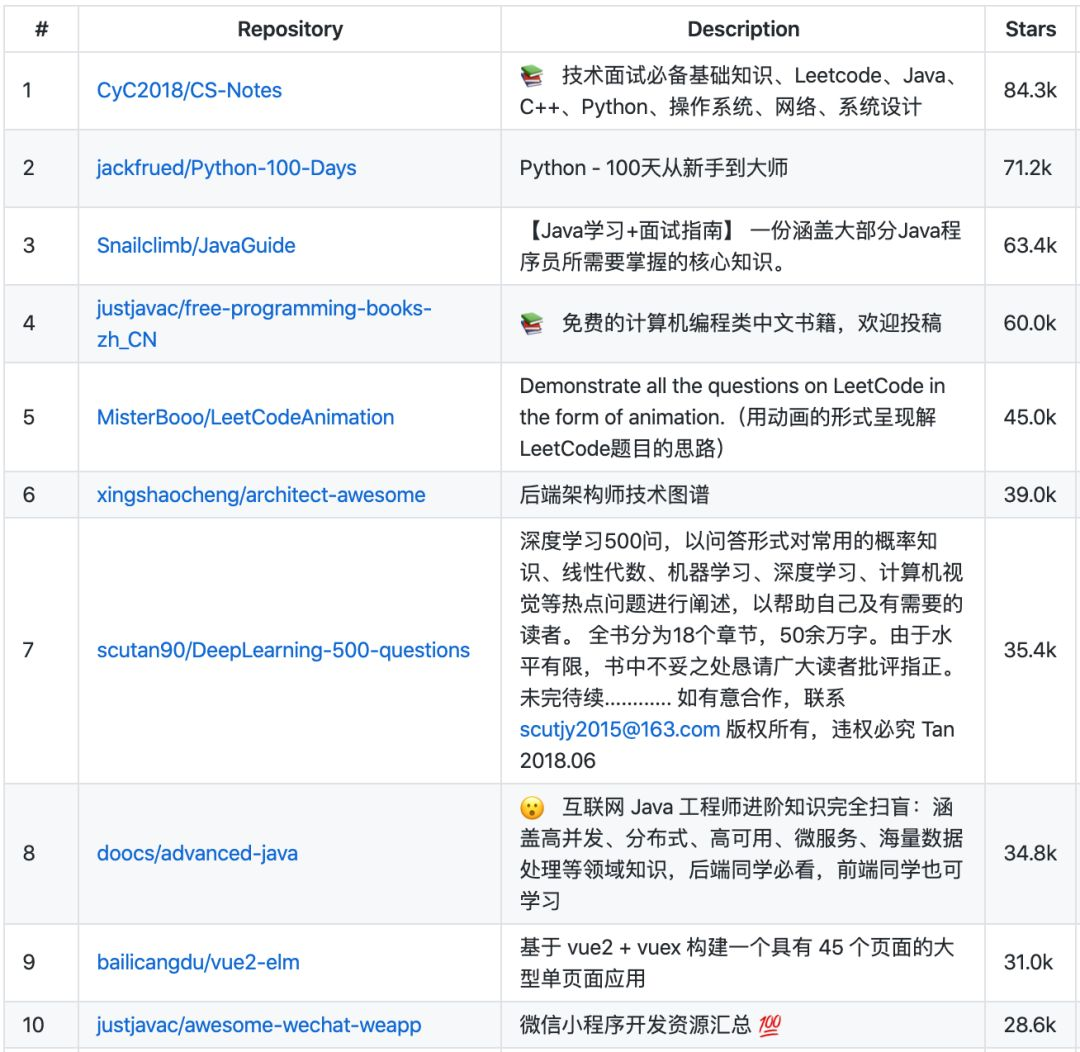Click the 28.6k stars value
1080x1052 pixels.
click(1030, 1024)
